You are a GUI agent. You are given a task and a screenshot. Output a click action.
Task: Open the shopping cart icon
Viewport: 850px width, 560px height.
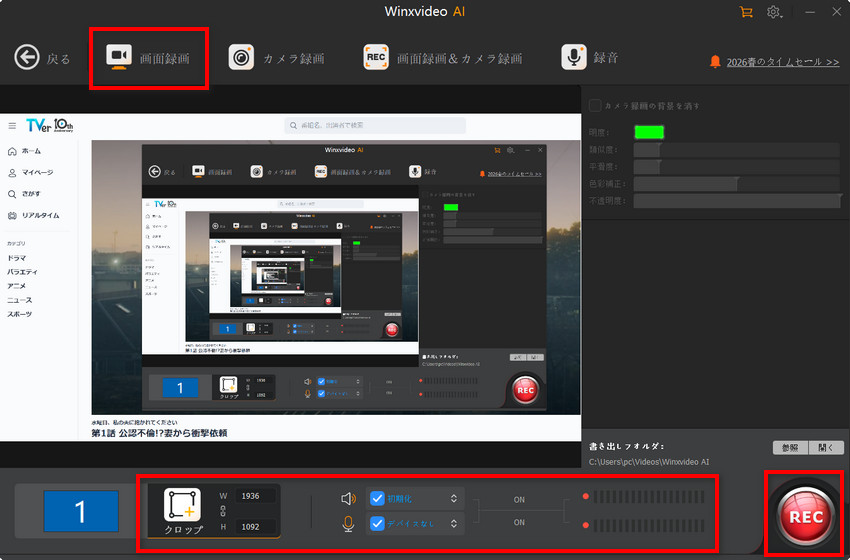coord(745,12)
